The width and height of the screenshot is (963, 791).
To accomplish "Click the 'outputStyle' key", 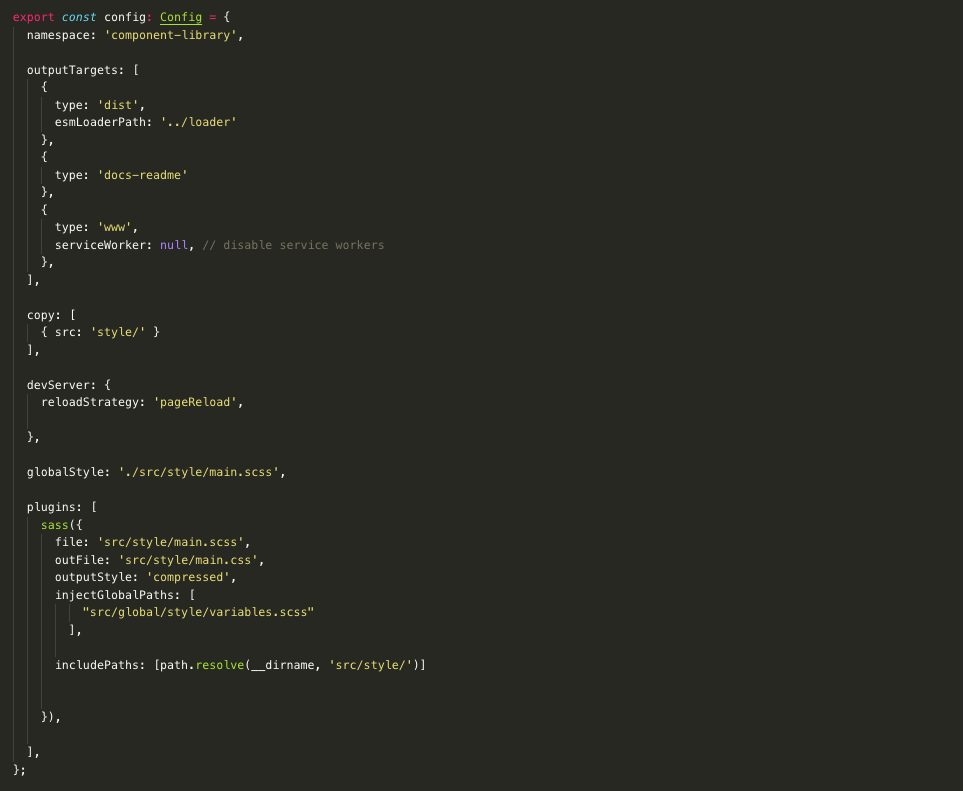I will [x=93, y=577].
